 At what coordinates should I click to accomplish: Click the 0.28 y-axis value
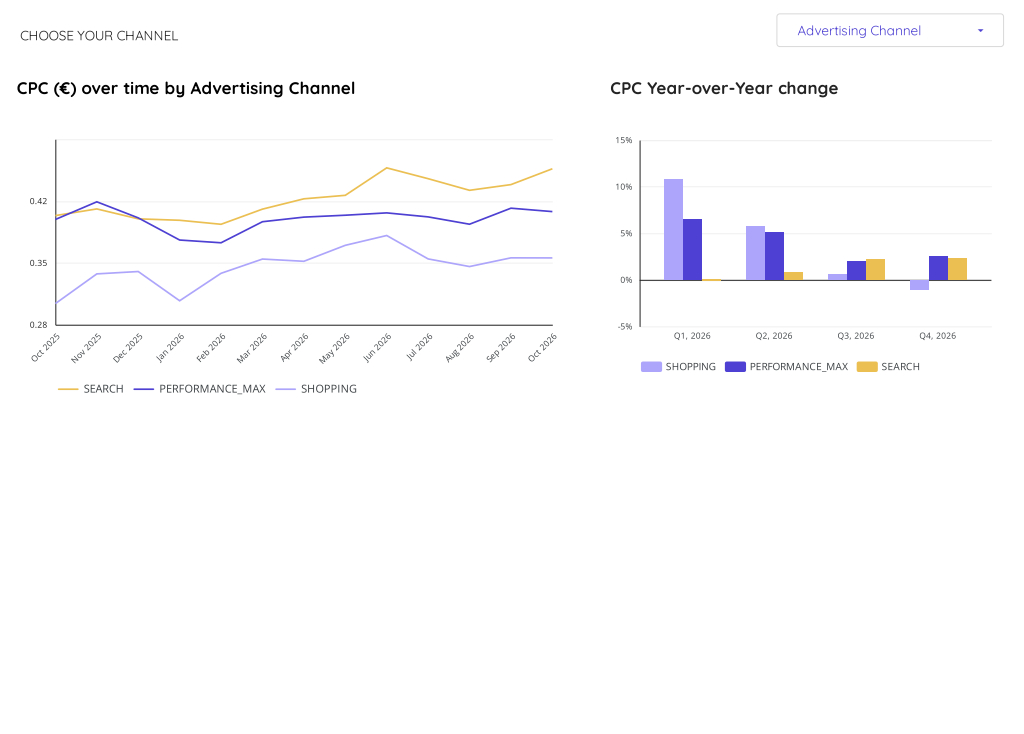[x=39, y=325]
